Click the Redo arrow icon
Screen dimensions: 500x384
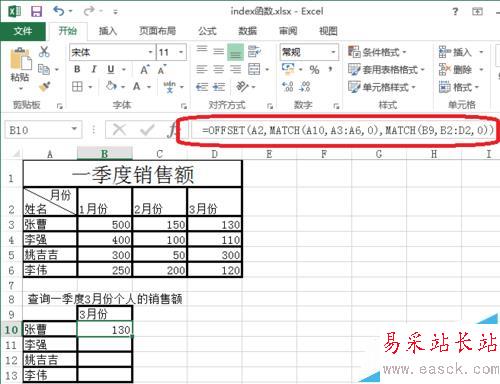coord(89,11)
